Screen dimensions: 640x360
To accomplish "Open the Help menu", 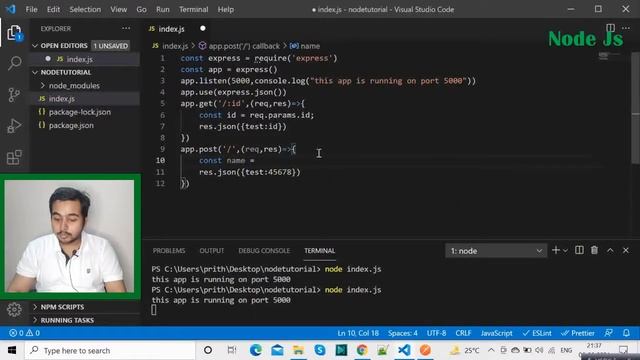I will click(x=225, y=9).
